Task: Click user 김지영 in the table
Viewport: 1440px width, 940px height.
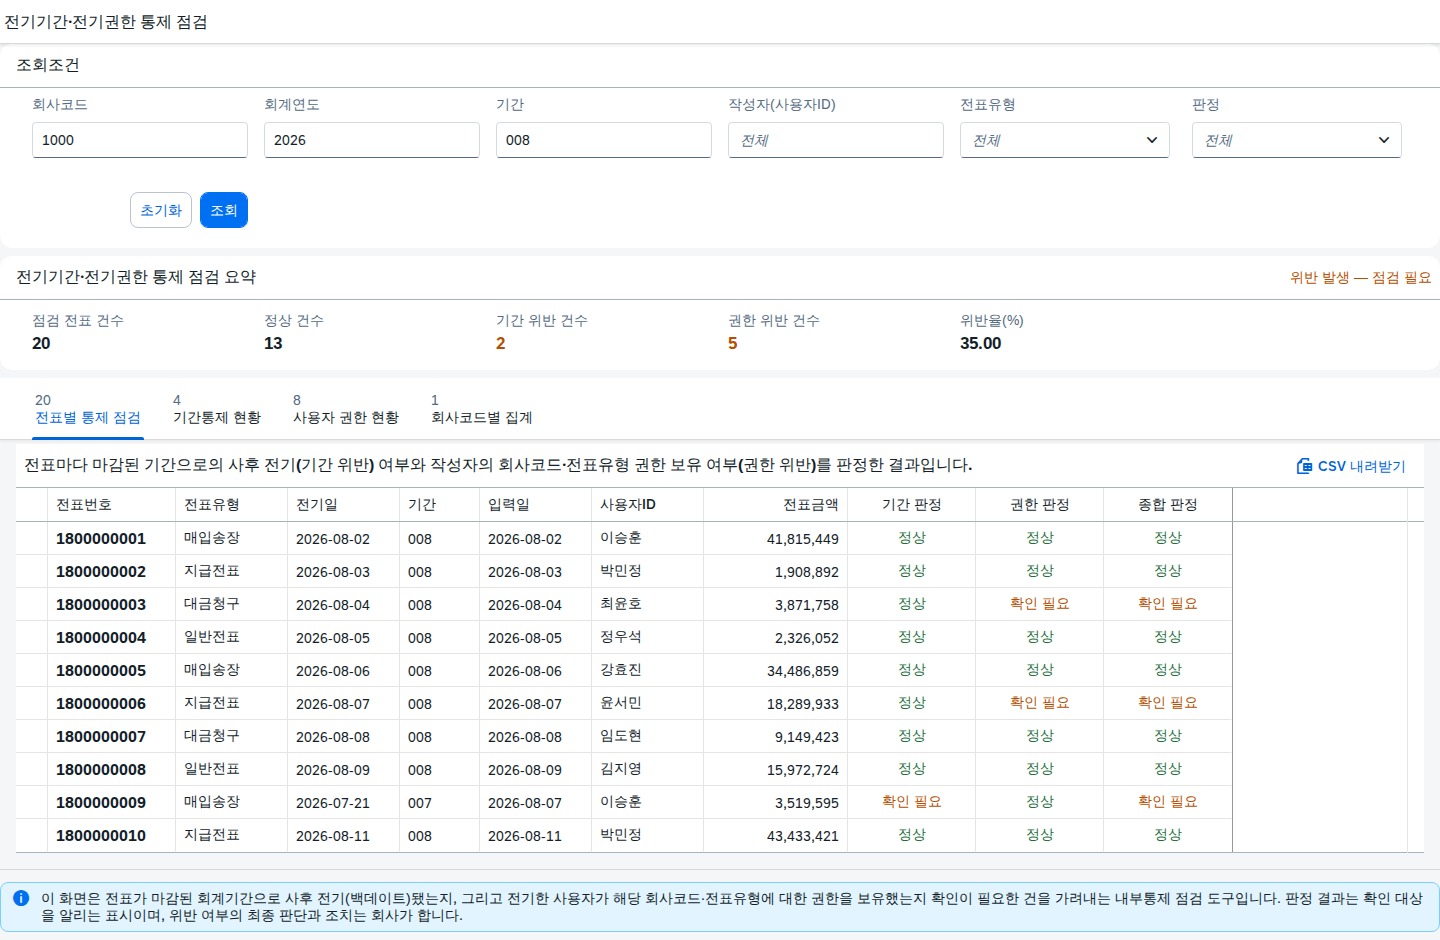Action: pos(621,769)
